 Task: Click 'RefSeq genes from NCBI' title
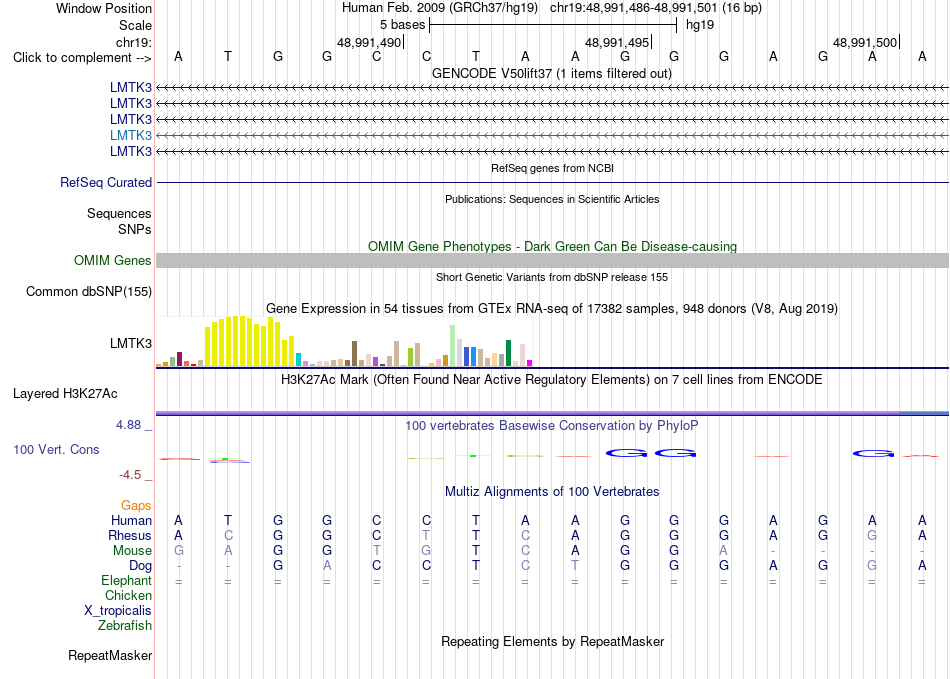[552, 168]
